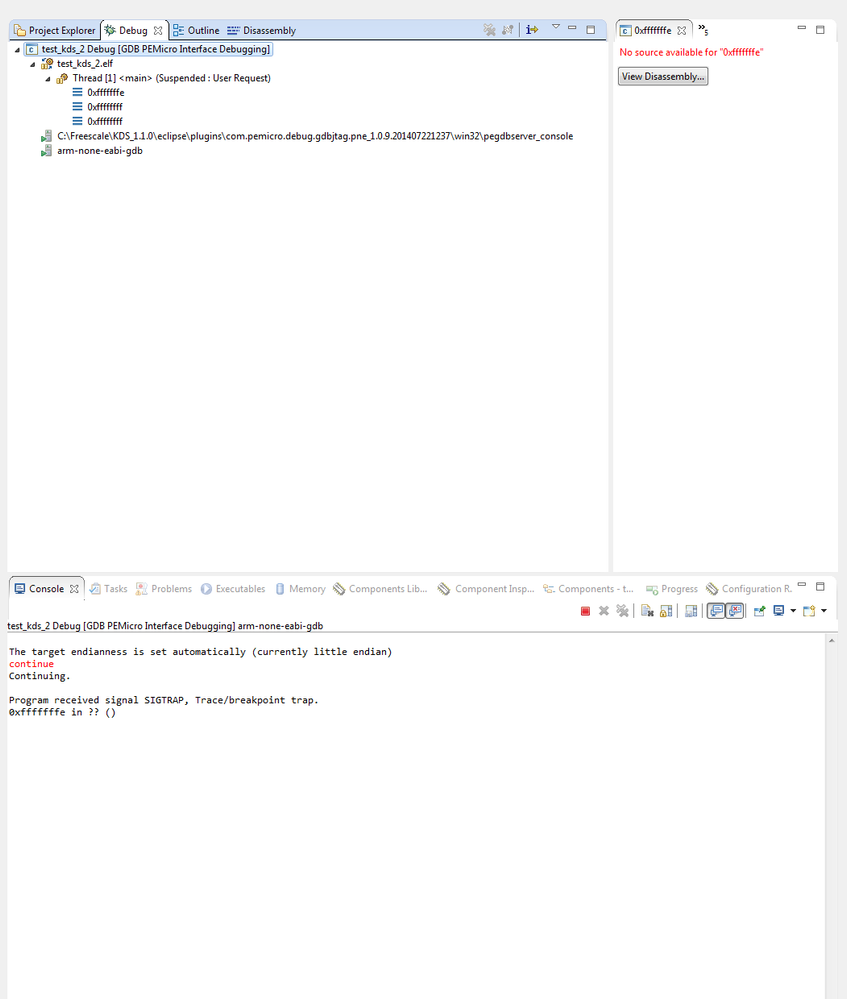This screenshot has height=999, width=847.
Task: Open the Debug view menu triangle
Action: point(556,28)
